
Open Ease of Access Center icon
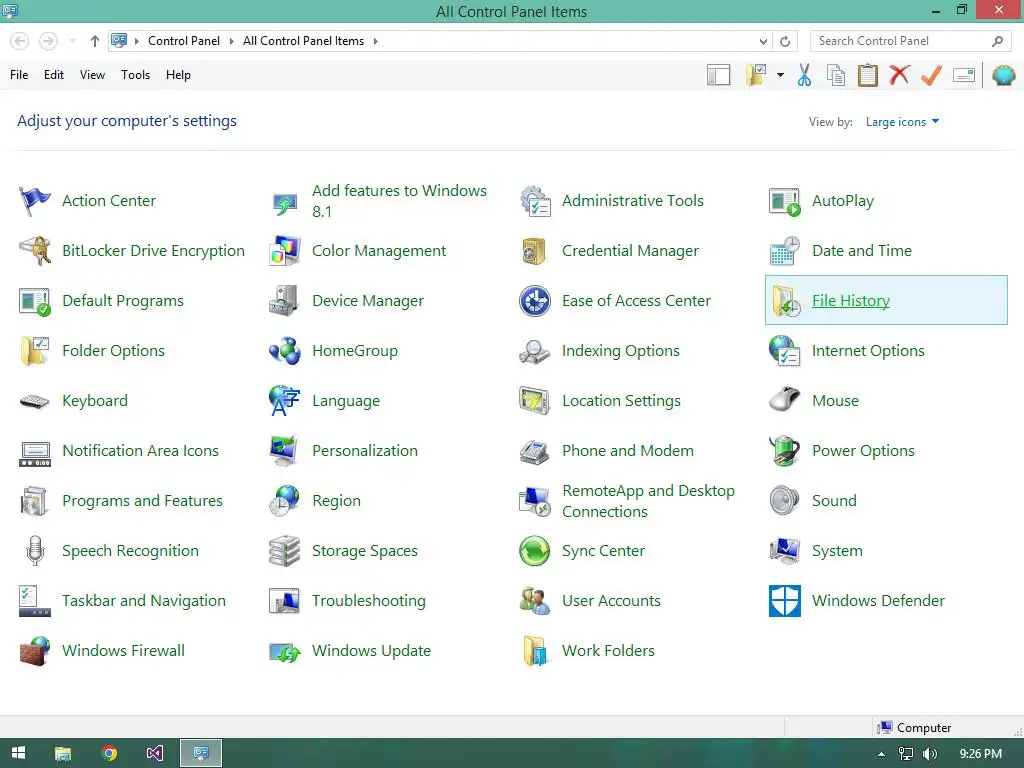[535, 300]
